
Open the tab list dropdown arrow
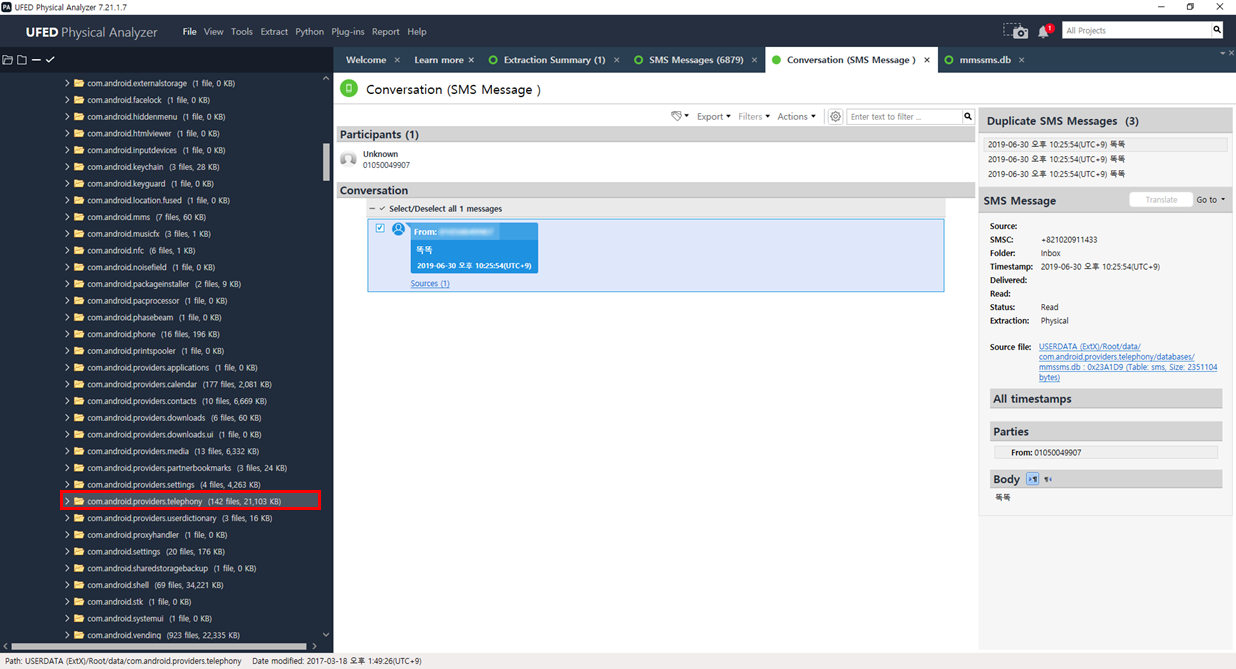tap(1223, 52)
